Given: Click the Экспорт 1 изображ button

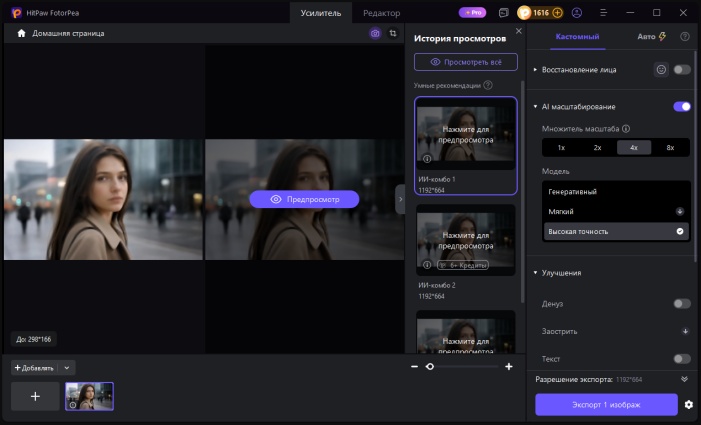Looking at the screenshot, I should click(x=606, y=404).
